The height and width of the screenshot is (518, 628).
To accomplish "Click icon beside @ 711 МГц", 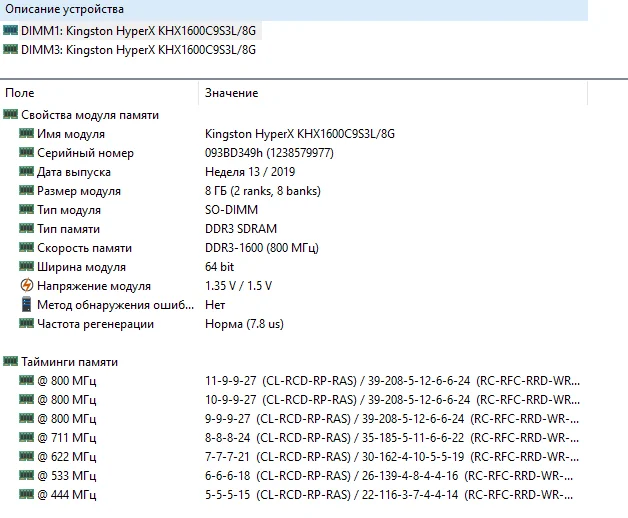I will [x=26, y=437].
